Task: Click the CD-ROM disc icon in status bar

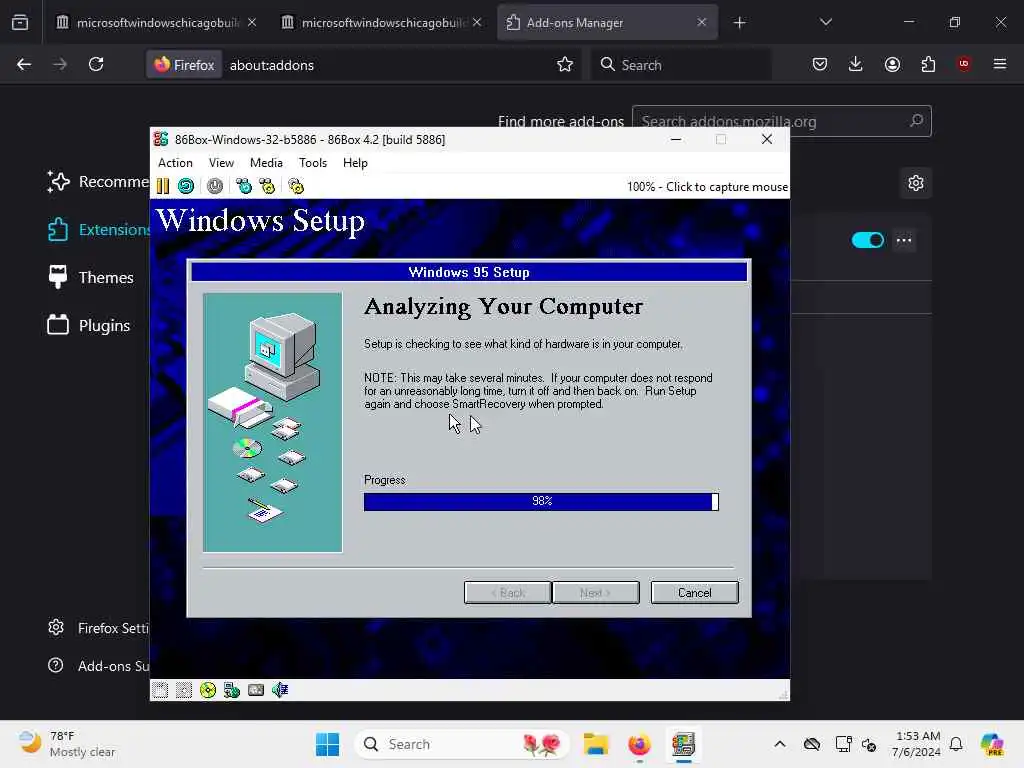Action: [x=208, y=690]
